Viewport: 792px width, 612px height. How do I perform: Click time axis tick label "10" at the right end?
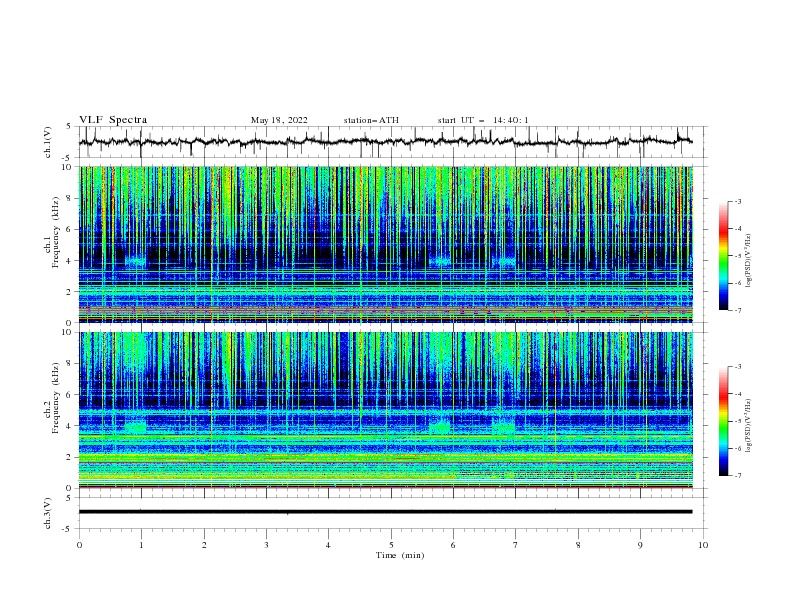703,545
